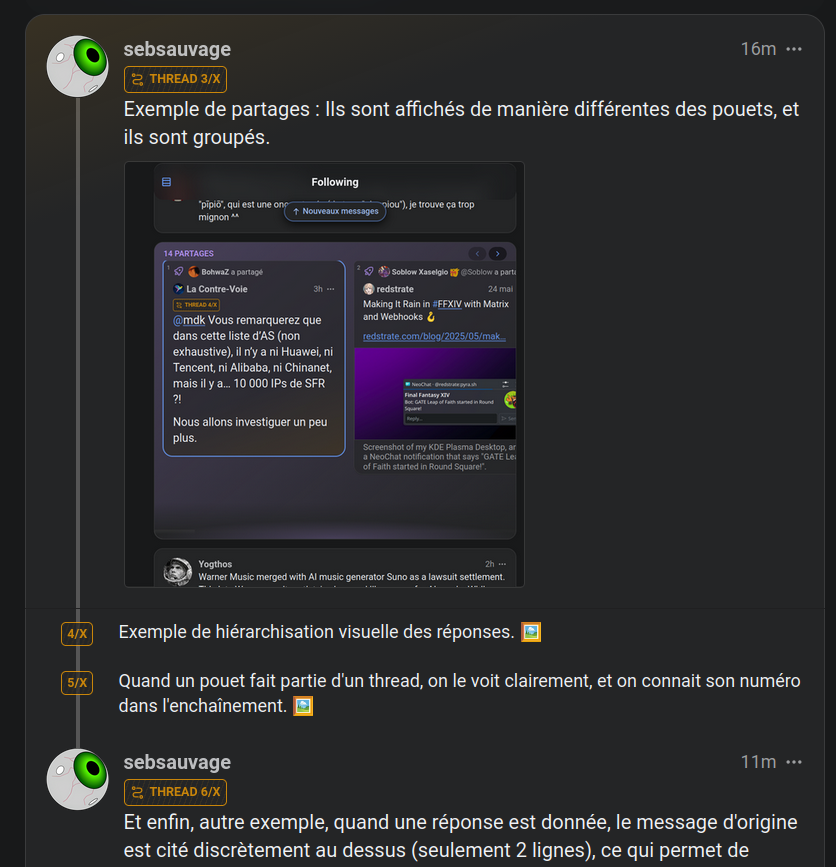Open the more-options menu on the 16m post
Screen dimensions: 836x867
coord(794,49)
